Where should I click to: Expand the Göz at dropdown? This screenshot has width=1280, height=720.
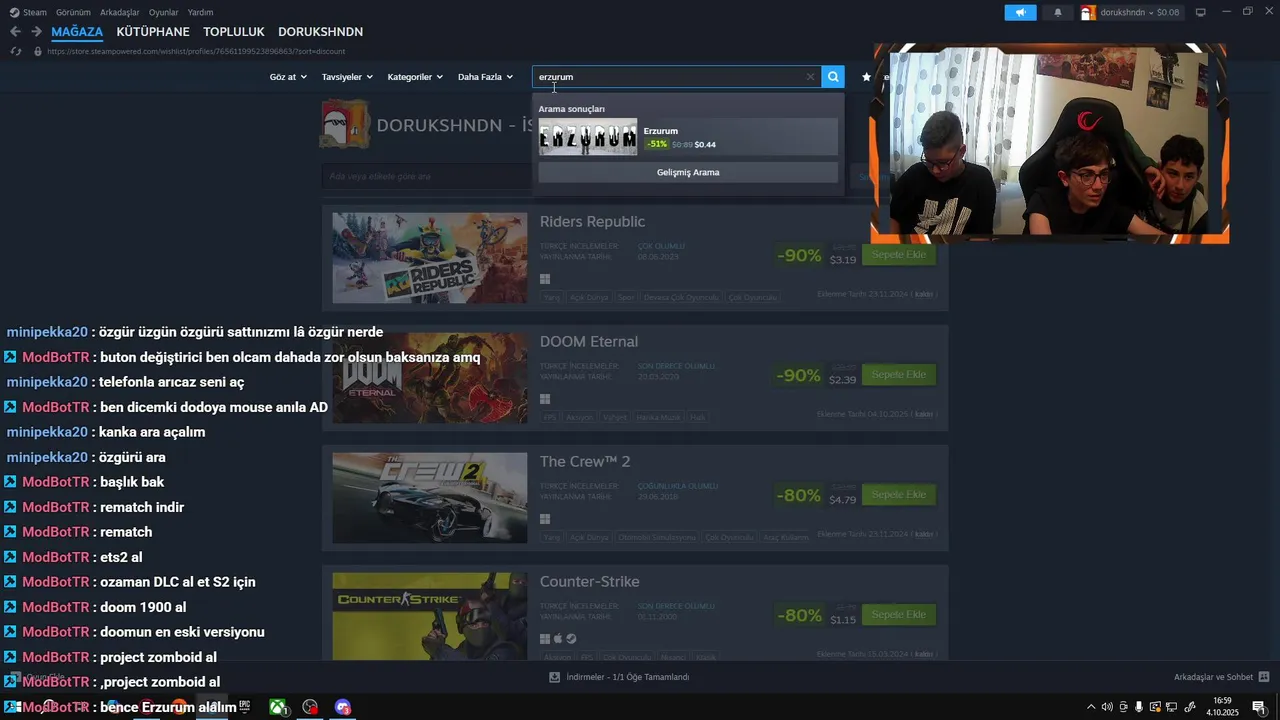tap(288, 77)
